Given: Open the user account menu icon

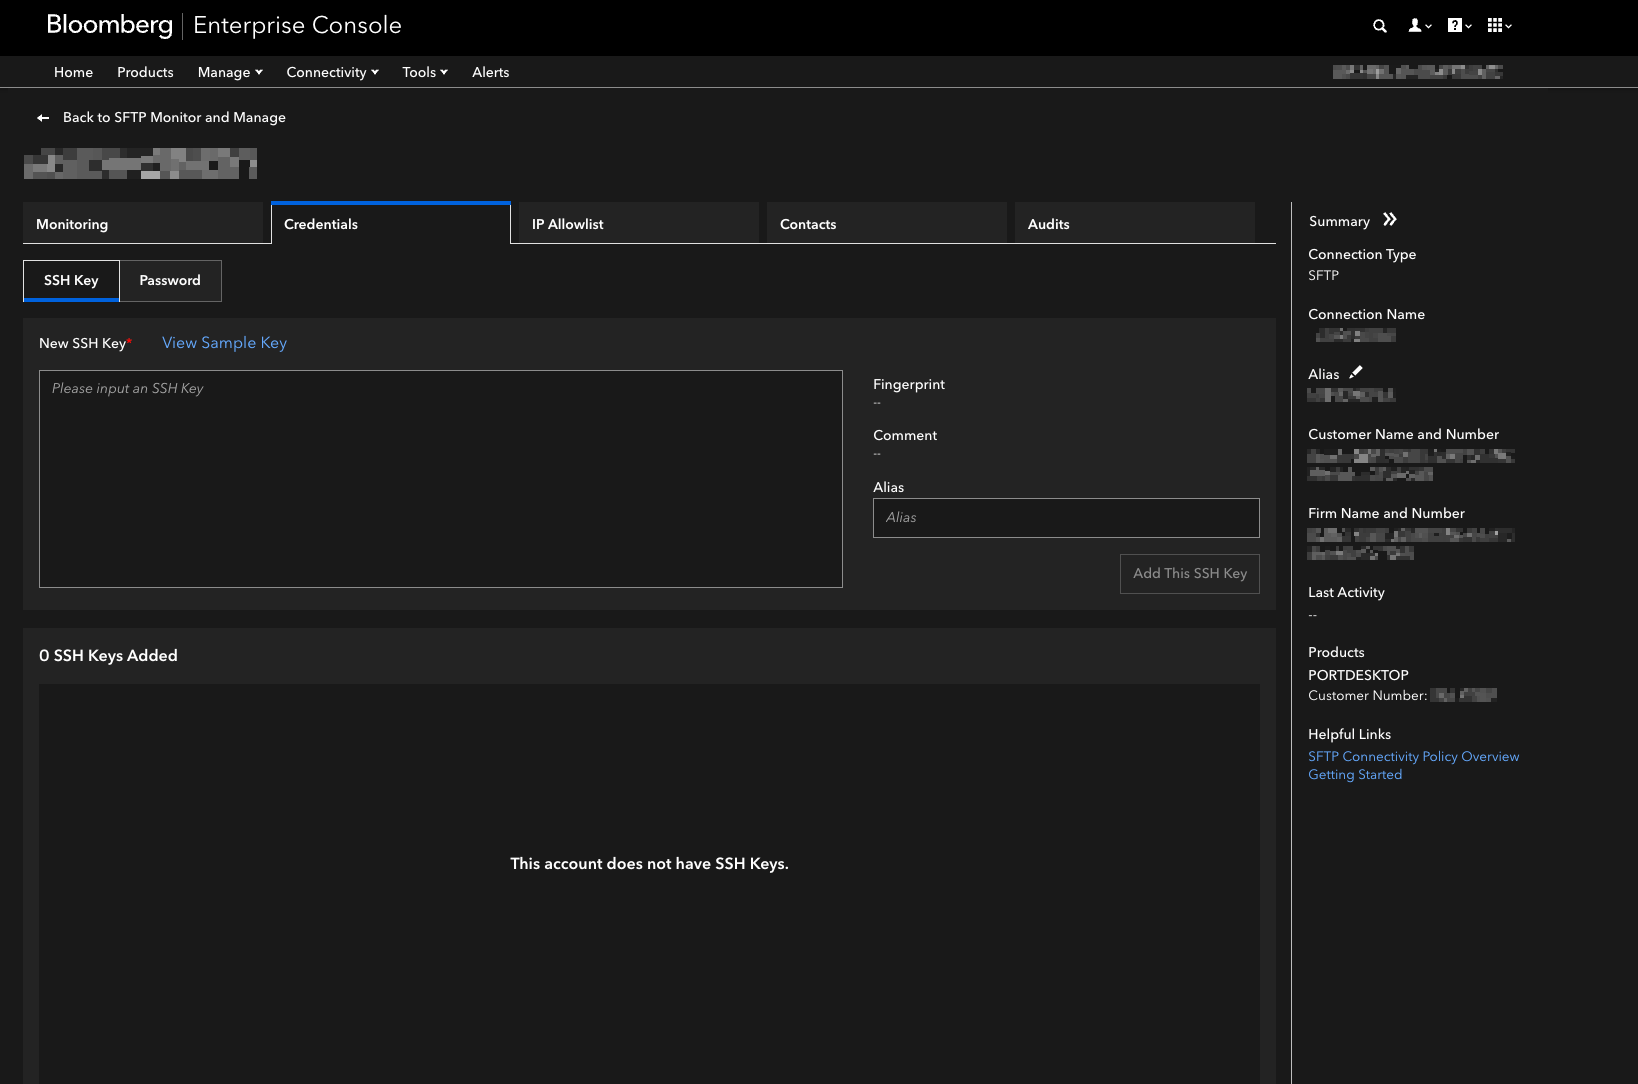Looking at the screenshot, I should 1420,26.
